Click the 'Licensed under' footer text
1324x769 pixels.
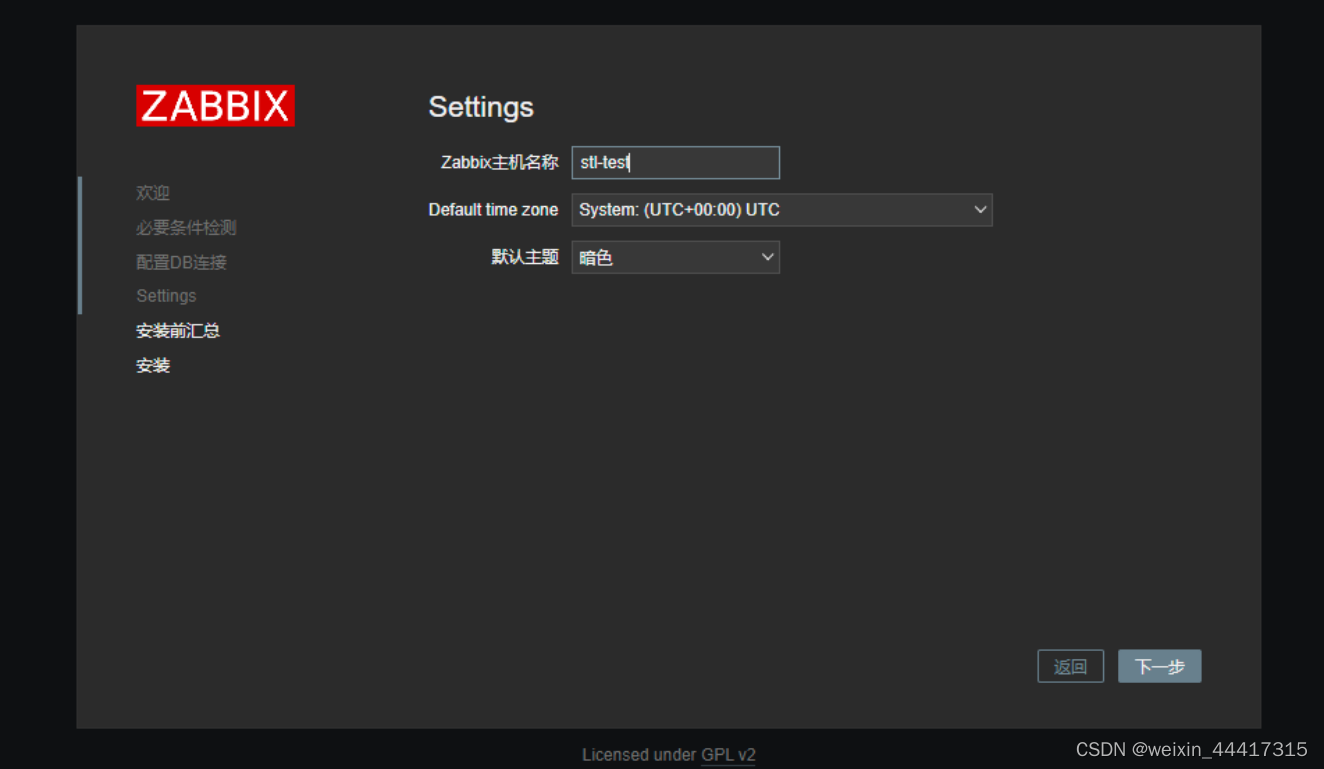click(x=640, y=754)
